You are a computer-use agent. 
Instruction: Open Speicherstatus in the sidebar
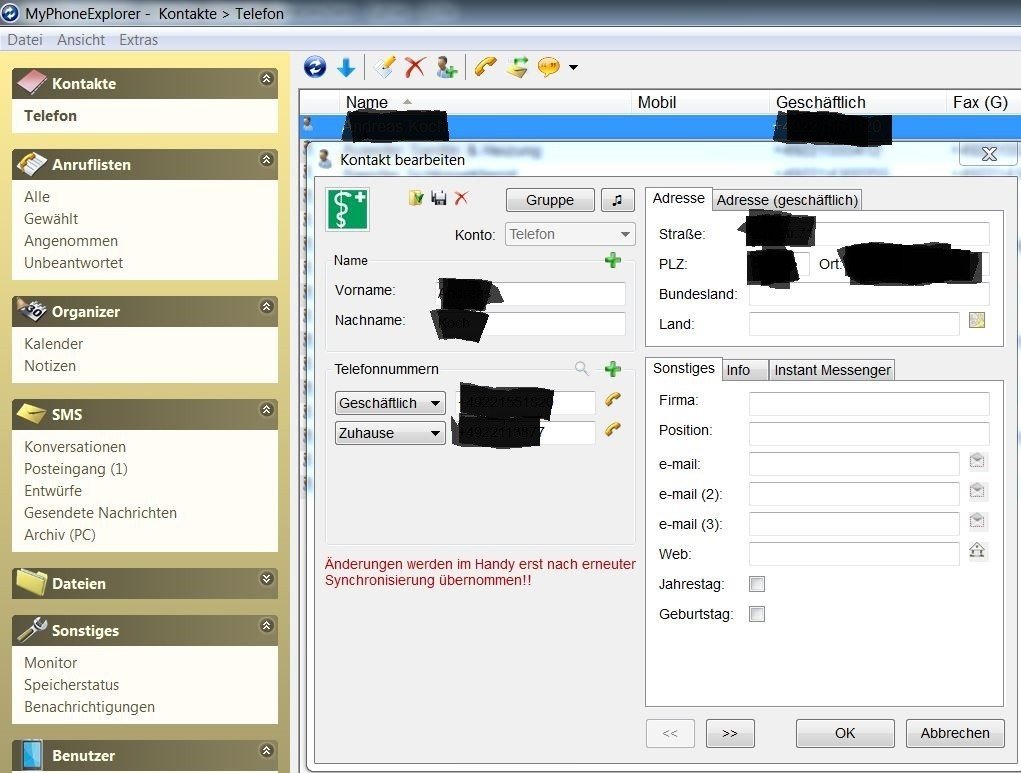72,685
